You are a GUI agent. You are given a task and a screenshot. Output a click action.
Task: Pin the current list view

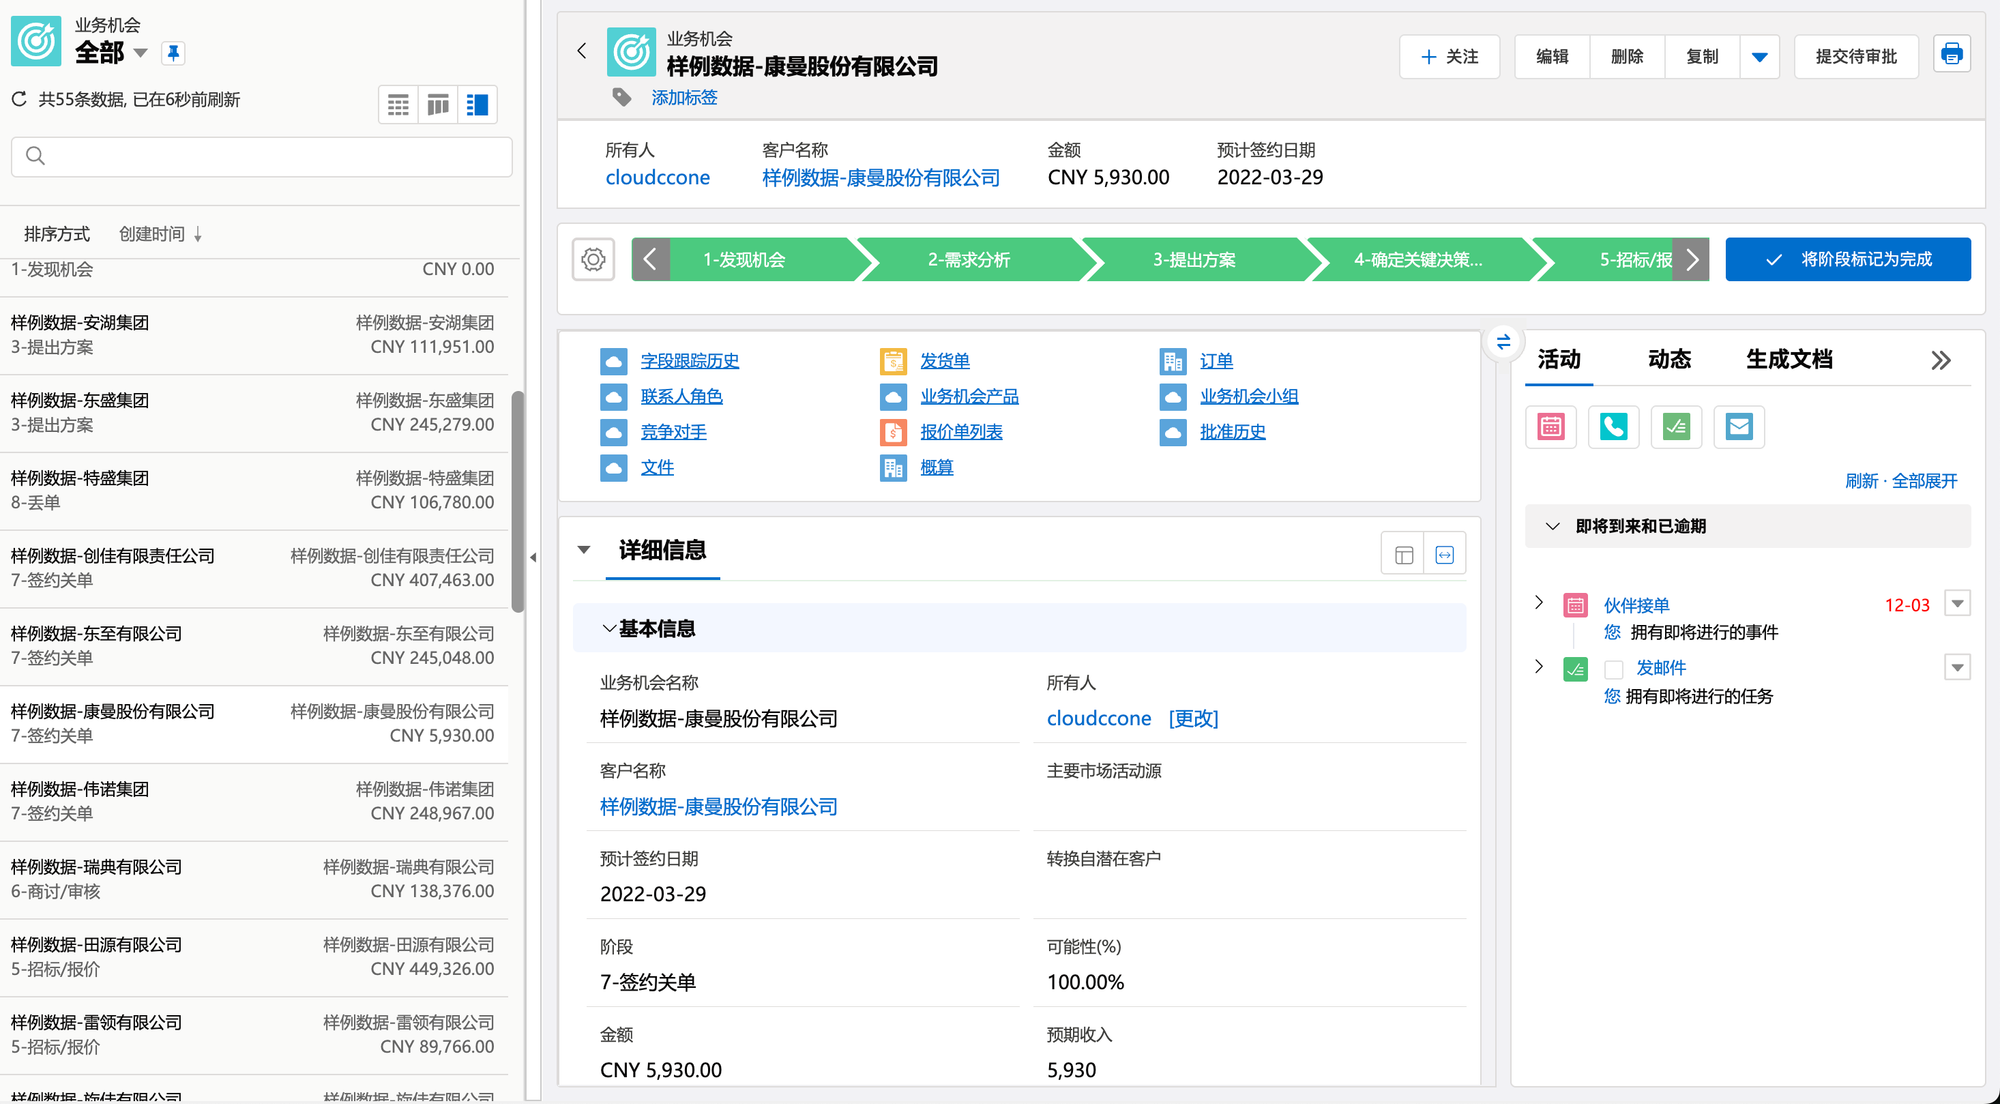coord(173,53)
